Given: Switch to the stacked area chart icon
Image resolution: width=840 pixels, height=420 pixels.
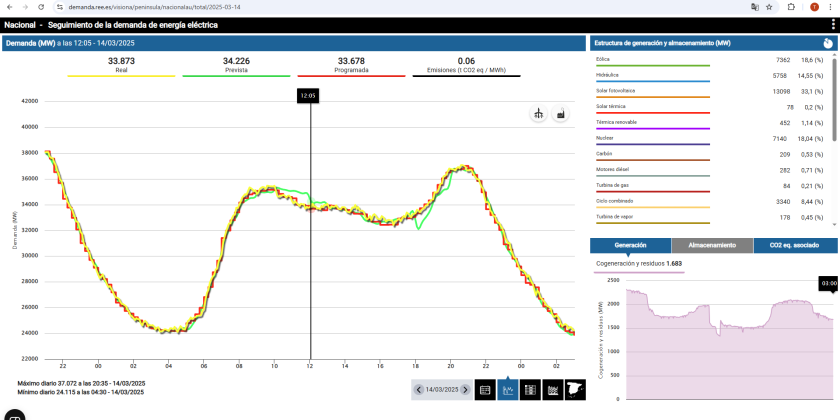Looking at the screenshot, I should [553, 389].
